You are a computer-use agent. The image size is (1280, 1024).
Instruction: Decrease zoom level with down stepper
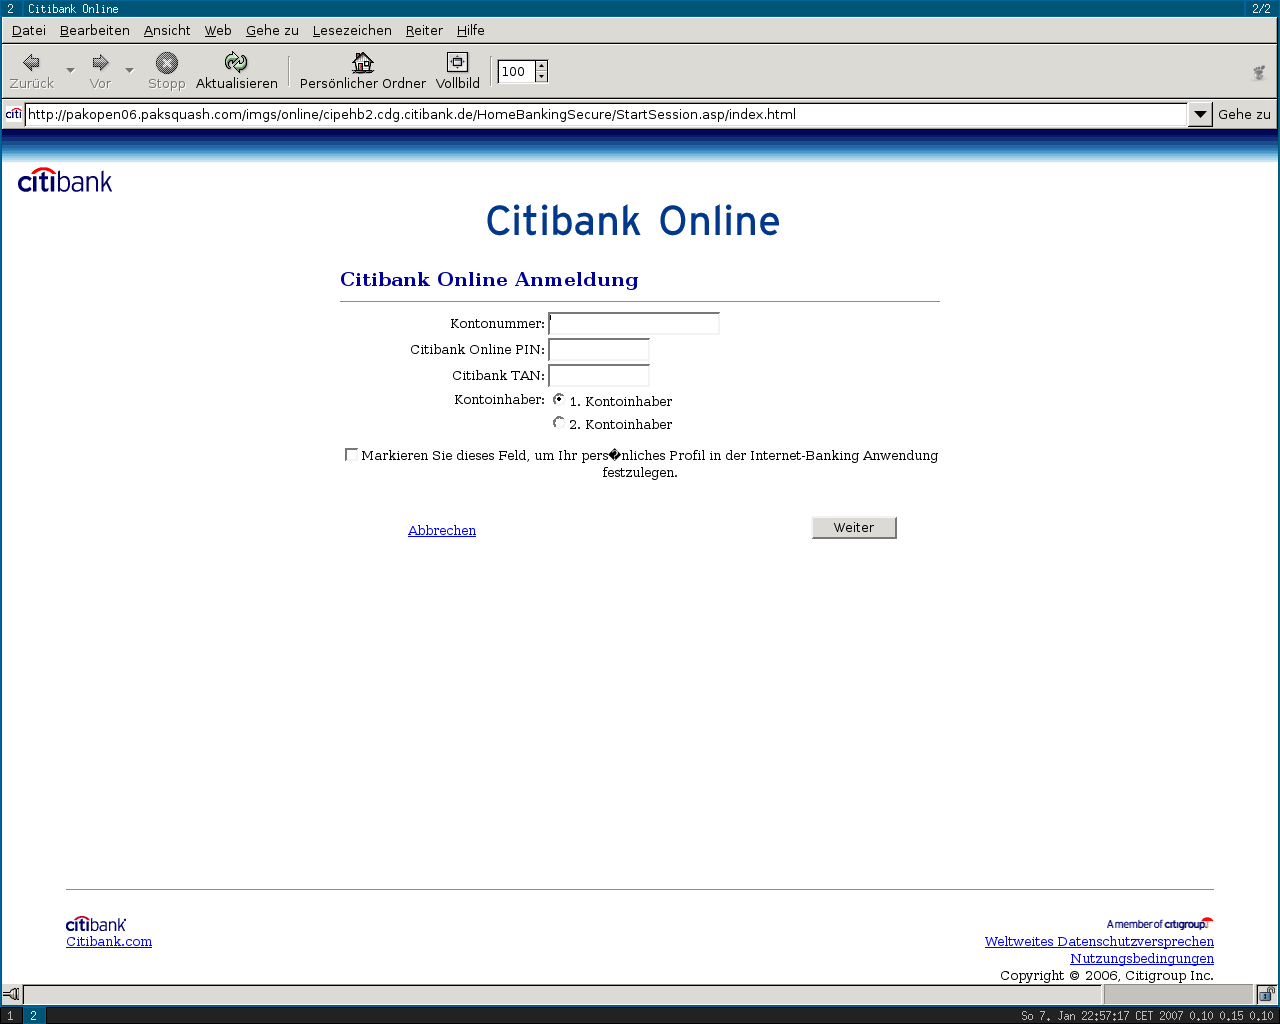click(541, 77)
